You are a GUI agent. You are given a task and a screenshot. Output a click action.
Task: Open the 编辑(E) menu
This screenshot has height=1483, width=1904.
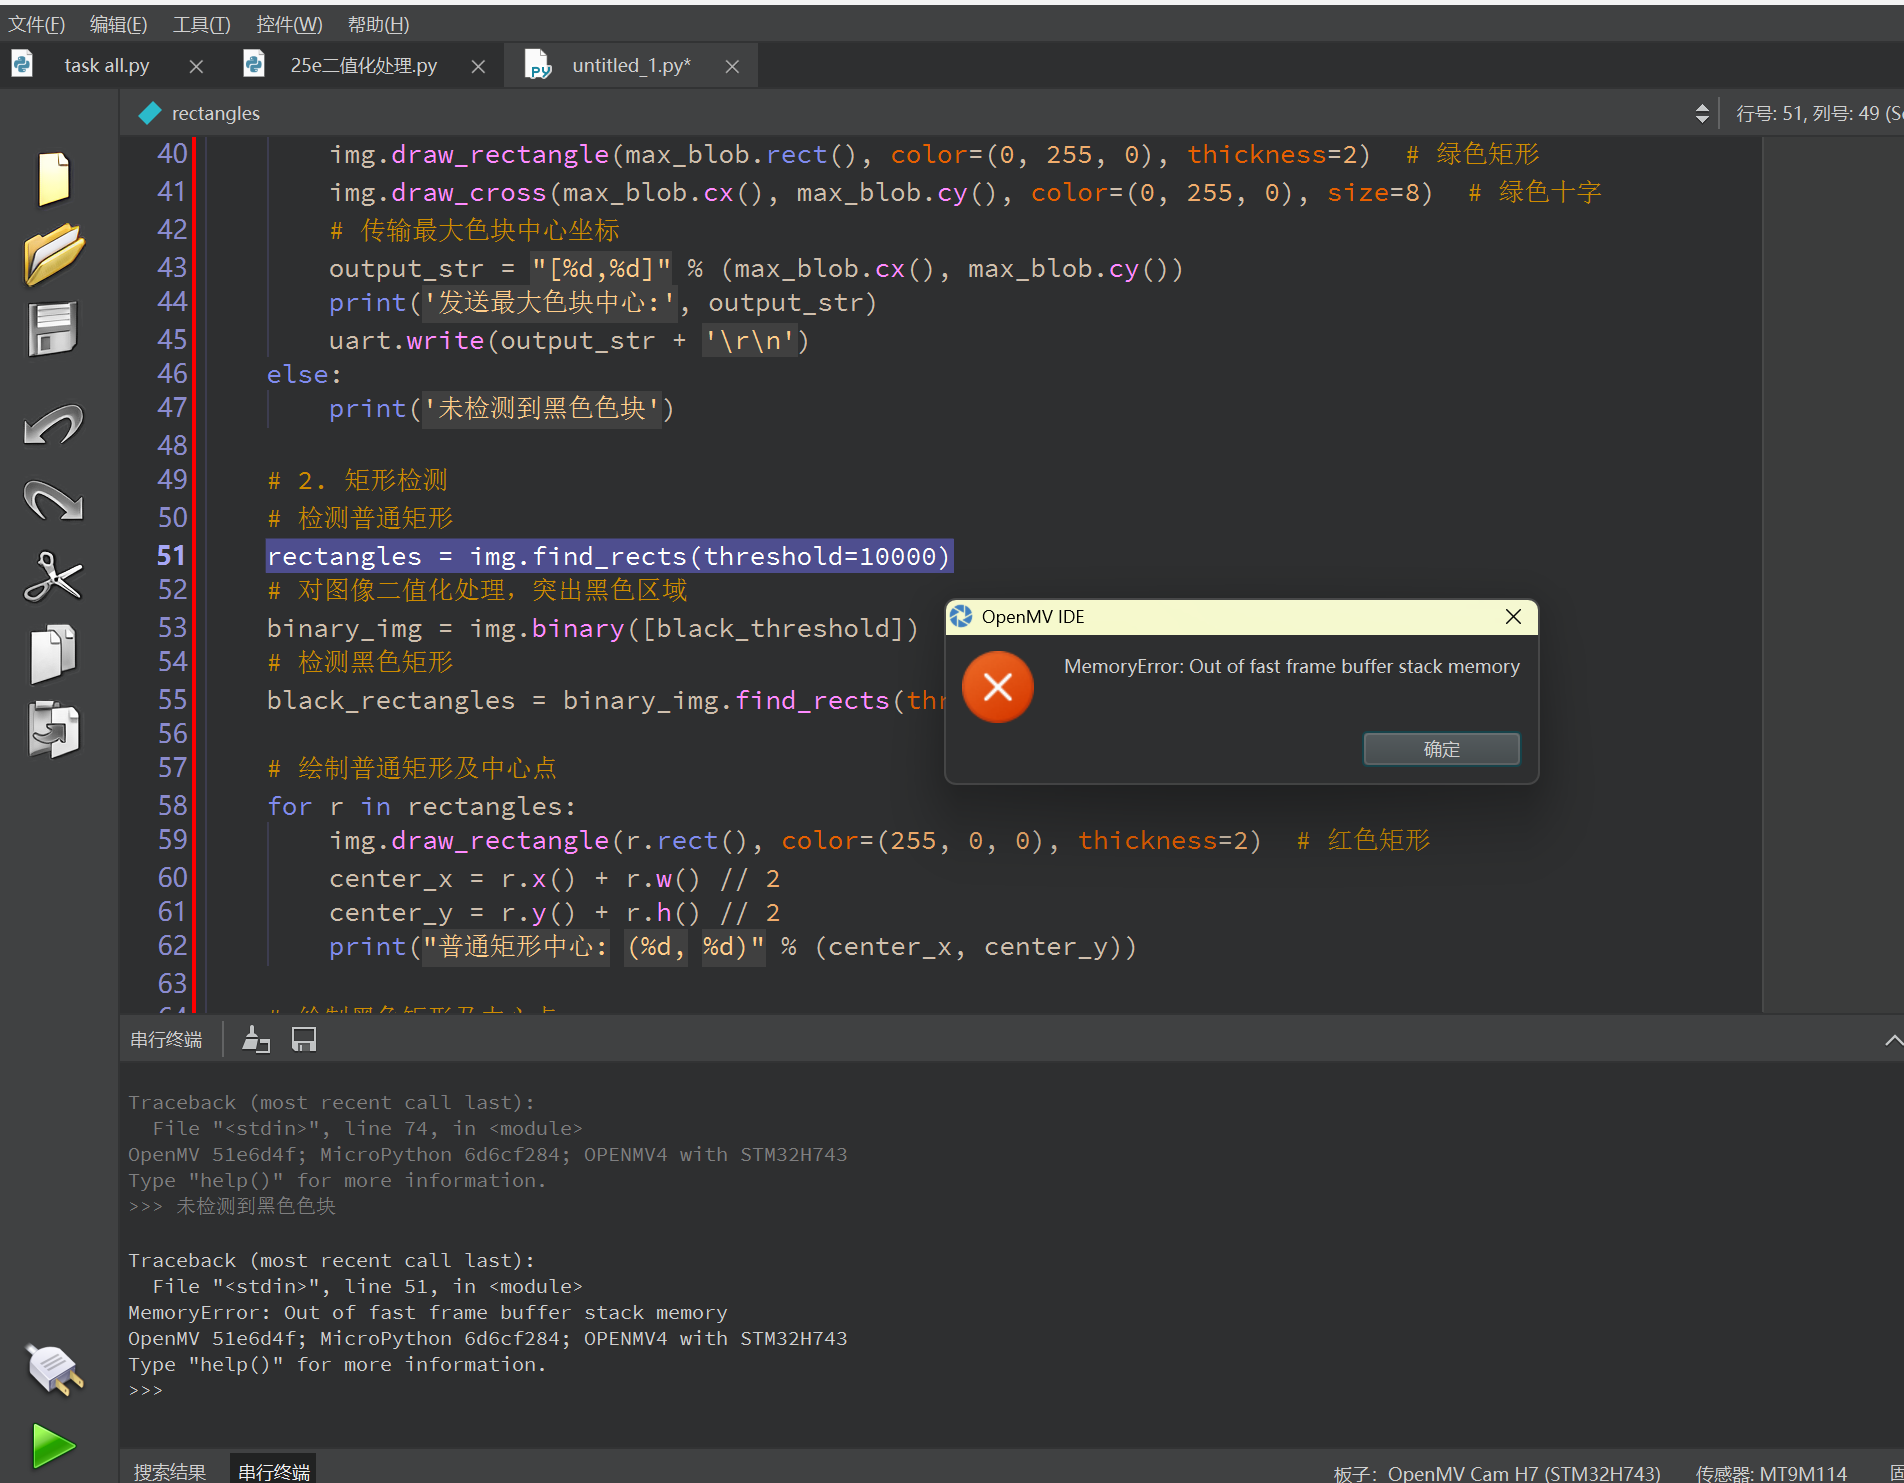coord(118,24)
